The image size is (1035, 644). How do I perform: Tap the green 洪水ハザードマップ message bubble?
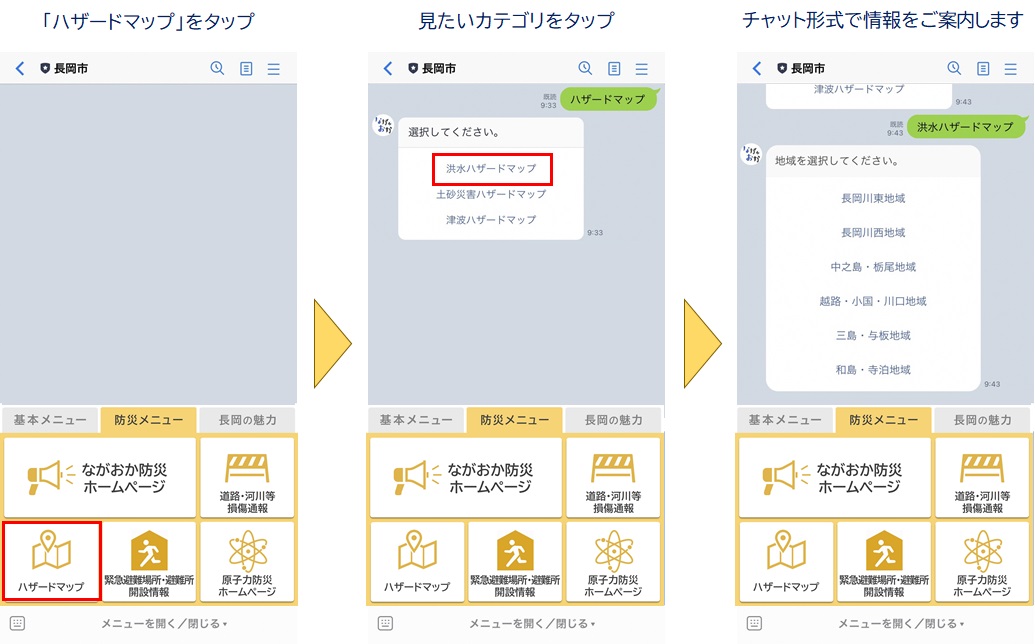click(965, 127)
